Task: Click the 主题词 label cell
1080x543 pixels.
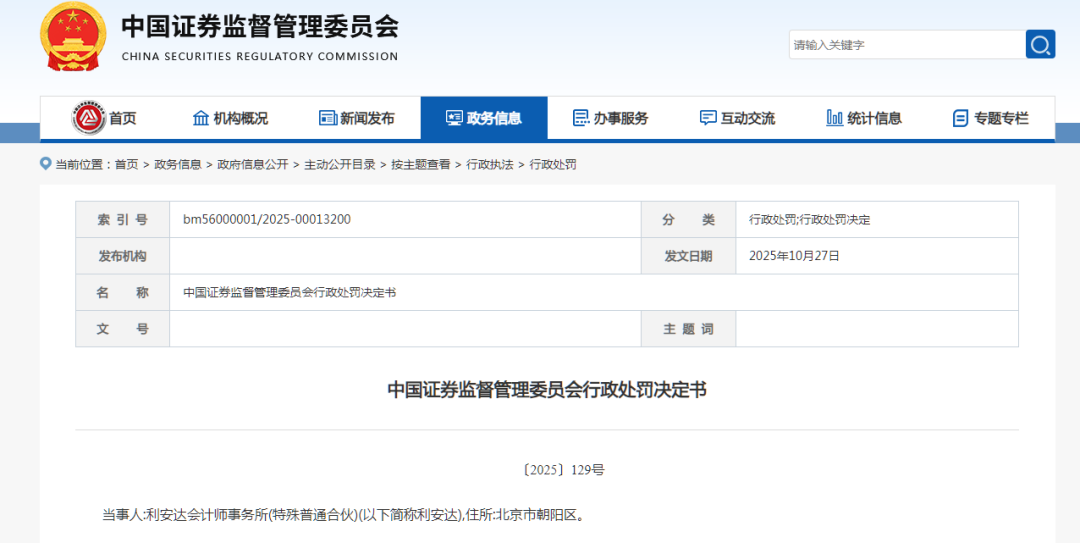Action: [x=689, y=329]
